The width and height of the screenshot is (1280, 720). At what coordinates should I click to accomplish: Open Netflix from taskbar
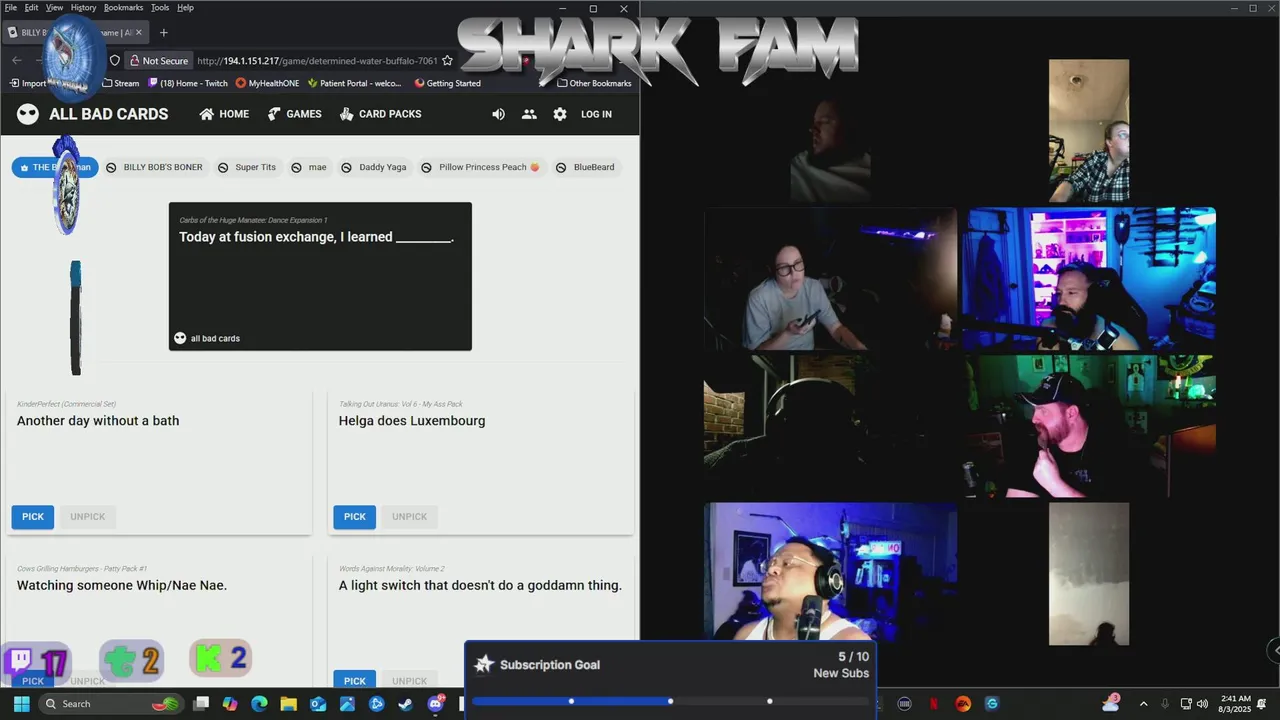click(934, 704)
